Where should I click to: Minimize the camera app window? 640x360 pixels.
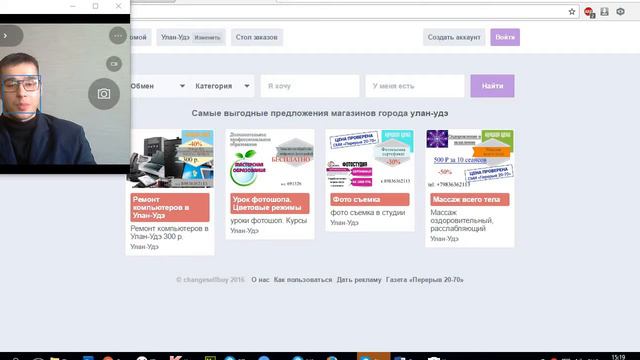click(x=73, y=6)
